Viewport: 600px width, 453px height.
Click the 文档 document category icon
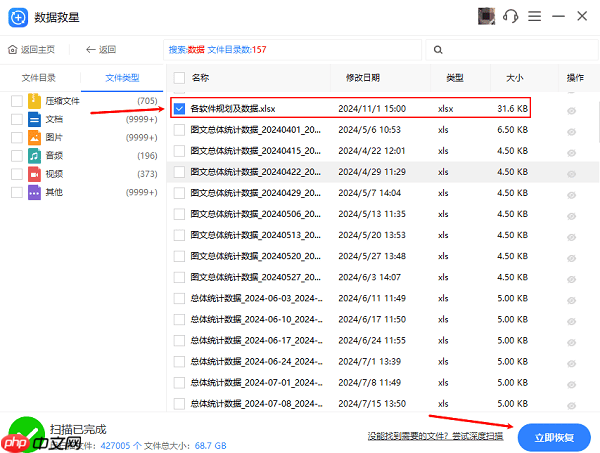35,119
